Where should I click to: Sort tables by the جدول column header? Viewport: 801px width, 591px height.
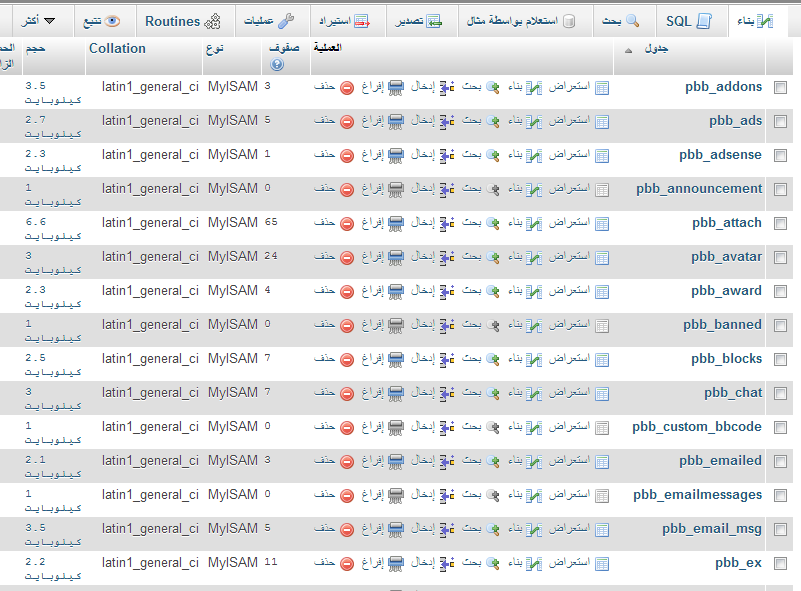[656, 49]
